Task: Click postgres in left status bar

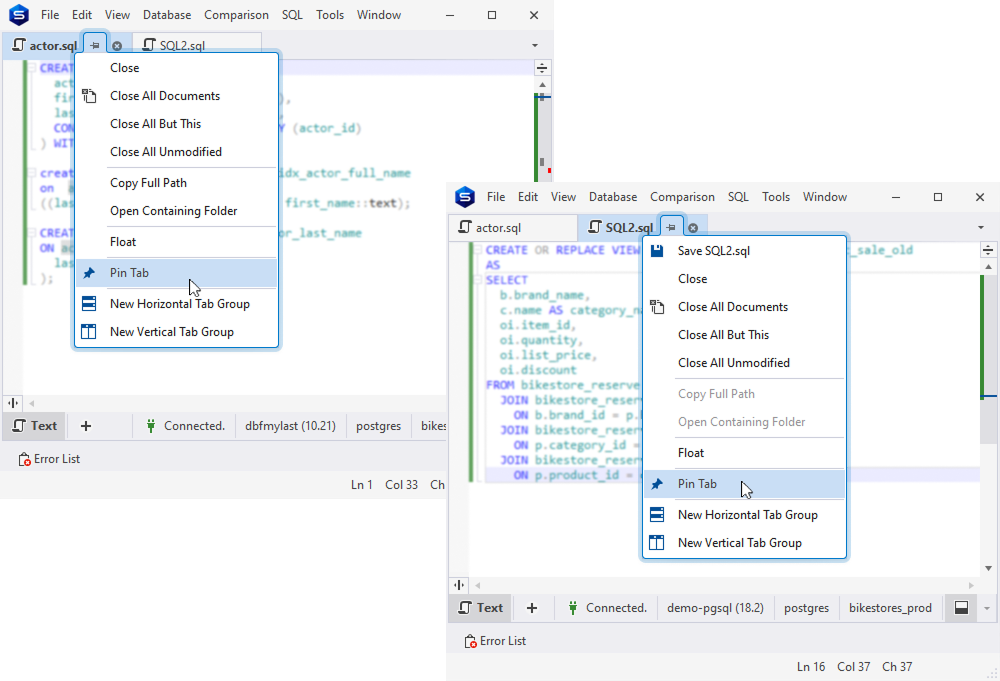Action: click(x=379, y=426)
